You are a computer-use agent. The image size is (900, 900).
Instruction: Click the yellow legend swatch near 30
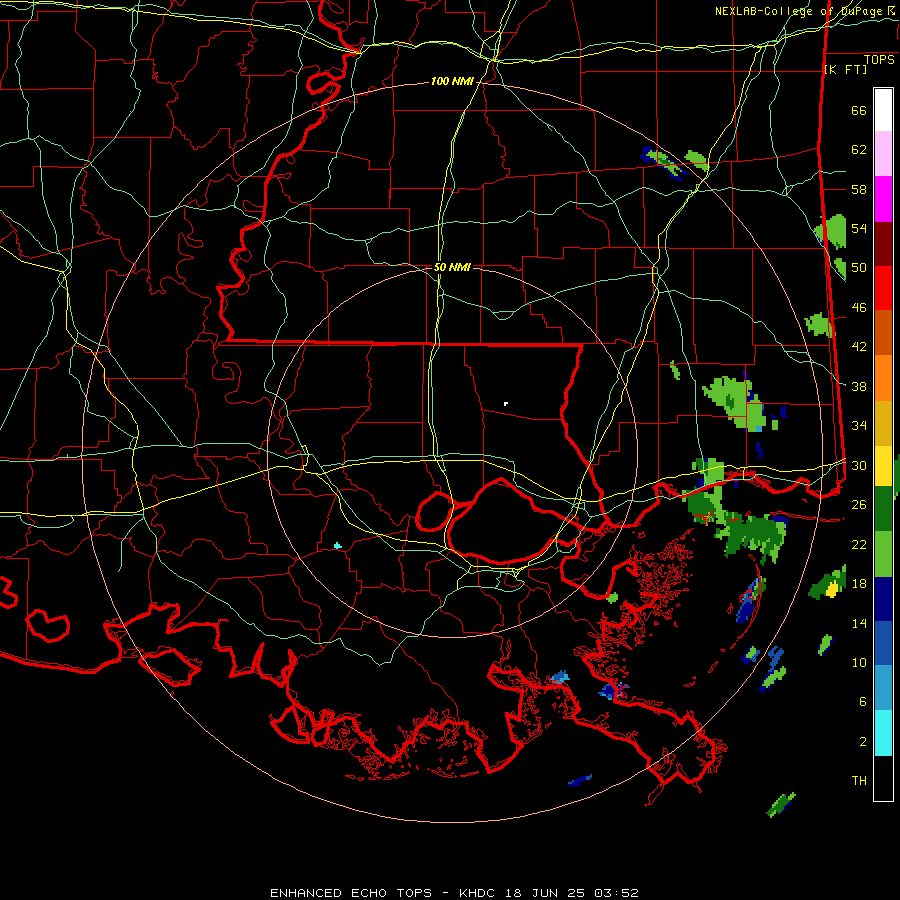(x=883, y=466)
